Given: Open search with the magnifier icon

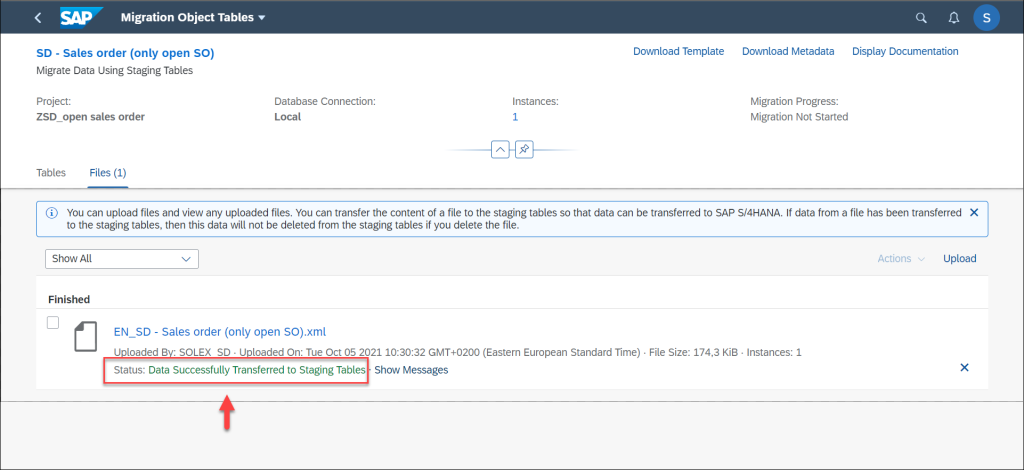Looking at the screenshot, I should (x=921, y=18).
